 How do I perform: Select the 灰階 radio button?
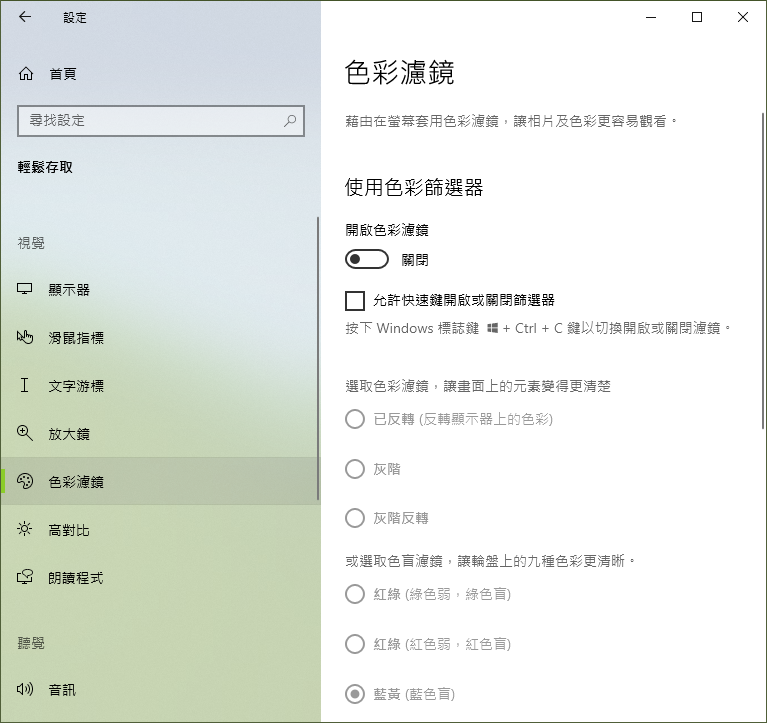pyautogui.click(x=355, y=469)
